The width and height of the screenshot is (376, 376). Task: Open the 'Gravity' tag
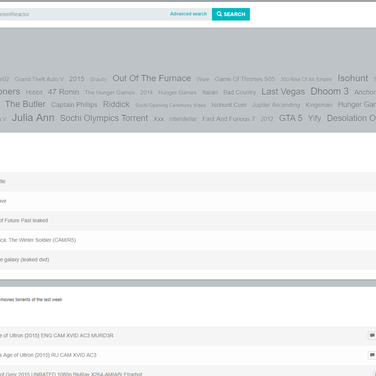98,79
